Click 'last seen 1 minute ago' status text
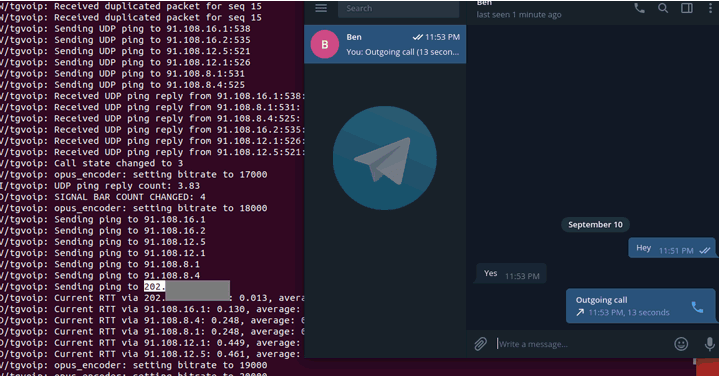Image resolution: width=719 pixels, height=376 pixels. (519, 15)
